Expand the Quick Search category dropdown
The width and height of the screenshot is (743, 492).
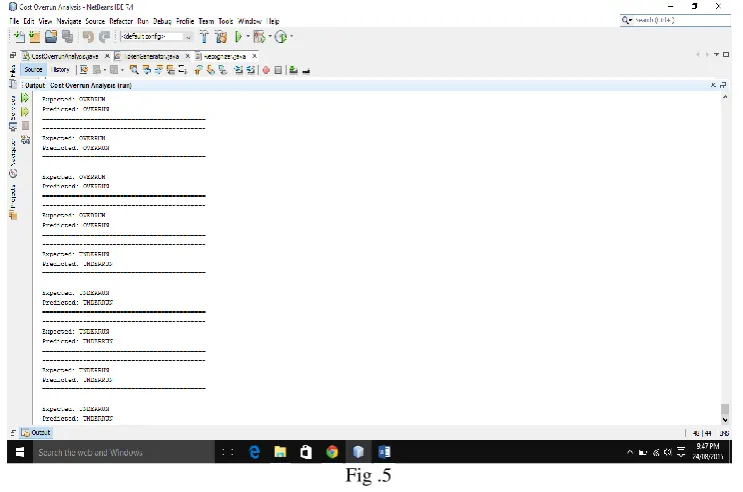click(627, 20)
